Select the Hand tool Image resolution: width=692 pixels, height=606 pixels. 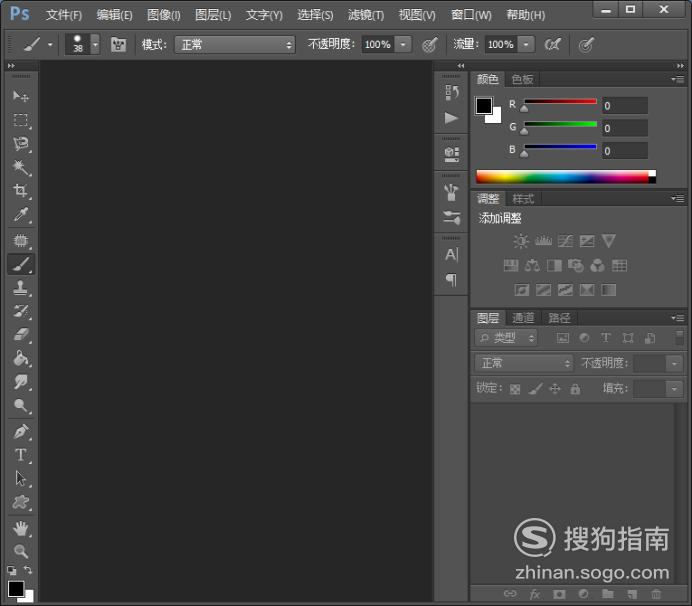pyautogui.click(x=20, y=528)
